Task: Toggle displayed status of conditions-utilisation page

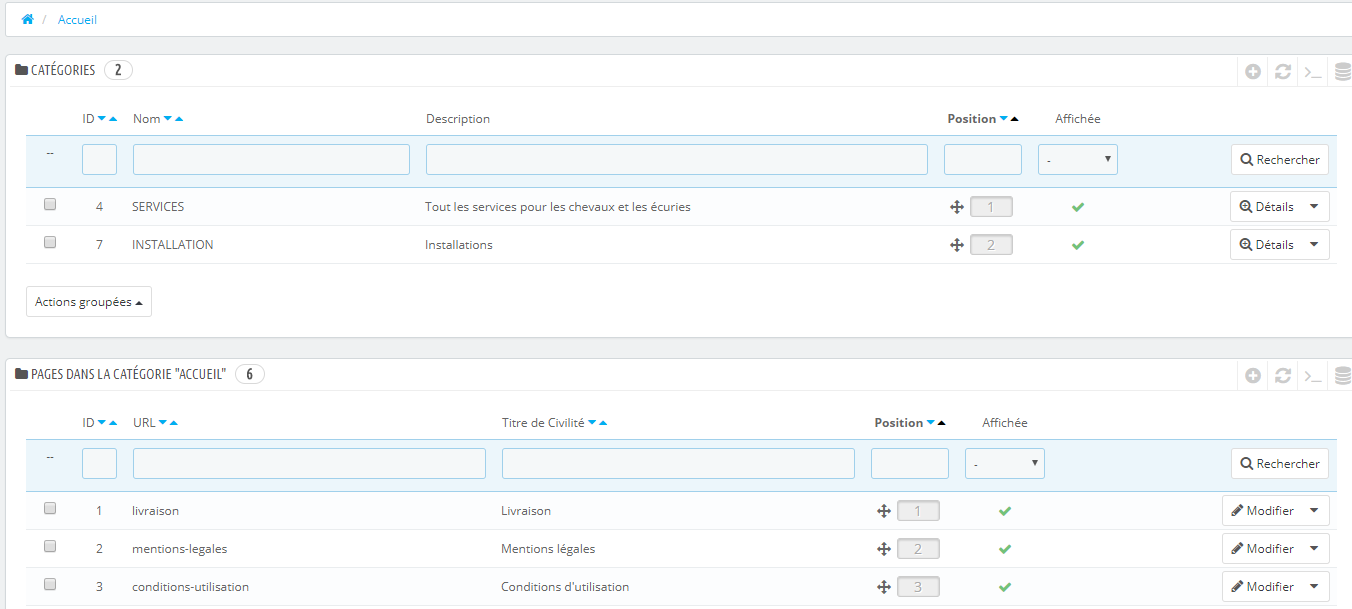Action: click(1005, 587)
